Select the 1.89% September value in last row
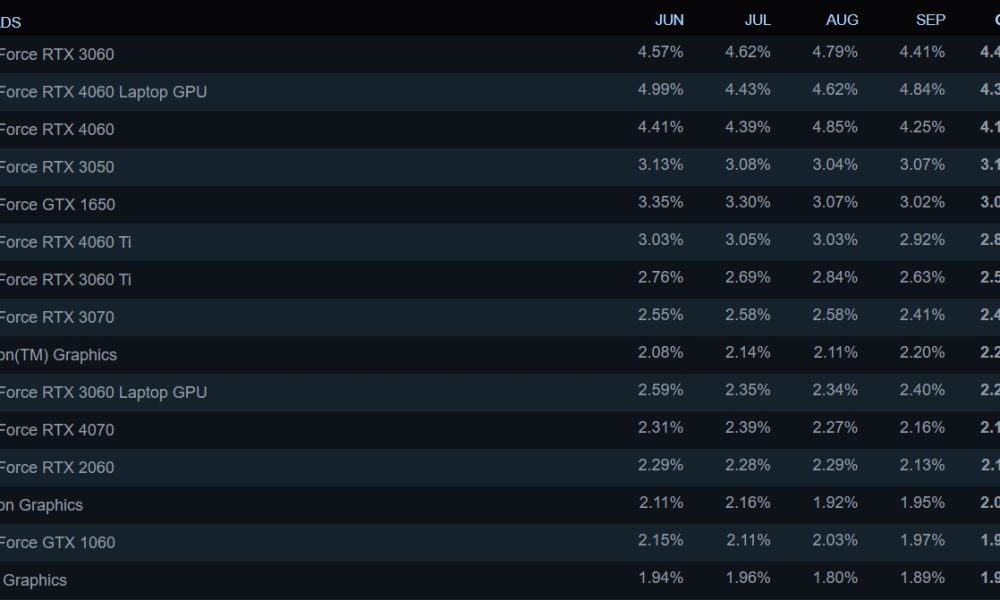The height and width of the screenshot is (600, 1000). 921,578
